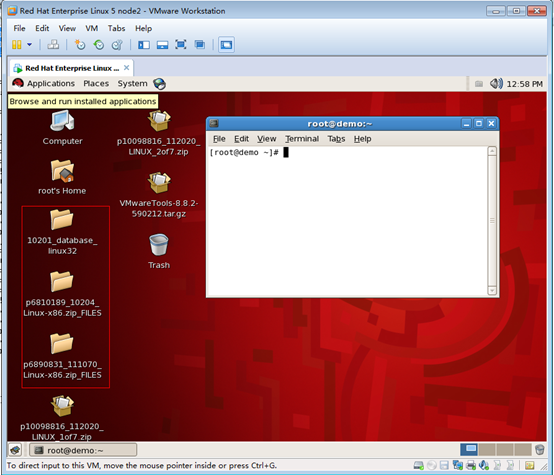Click the revert to snapshot icon

99,45
